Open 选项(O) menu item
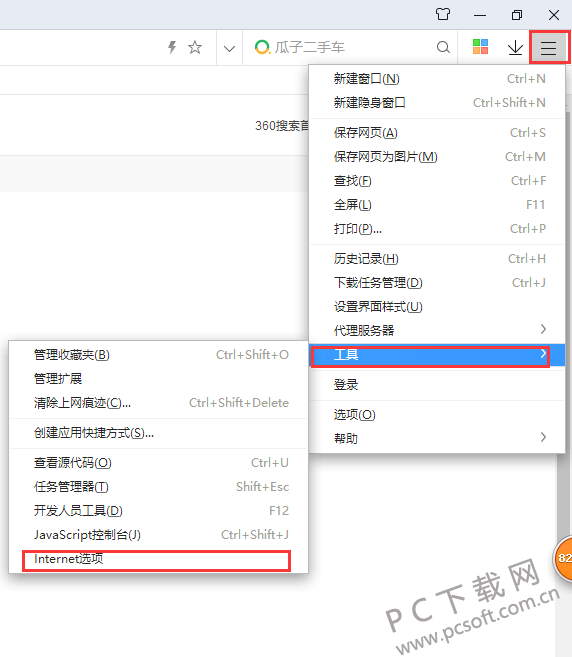Viewport: 572px width, 657px height. pos(437,415)
